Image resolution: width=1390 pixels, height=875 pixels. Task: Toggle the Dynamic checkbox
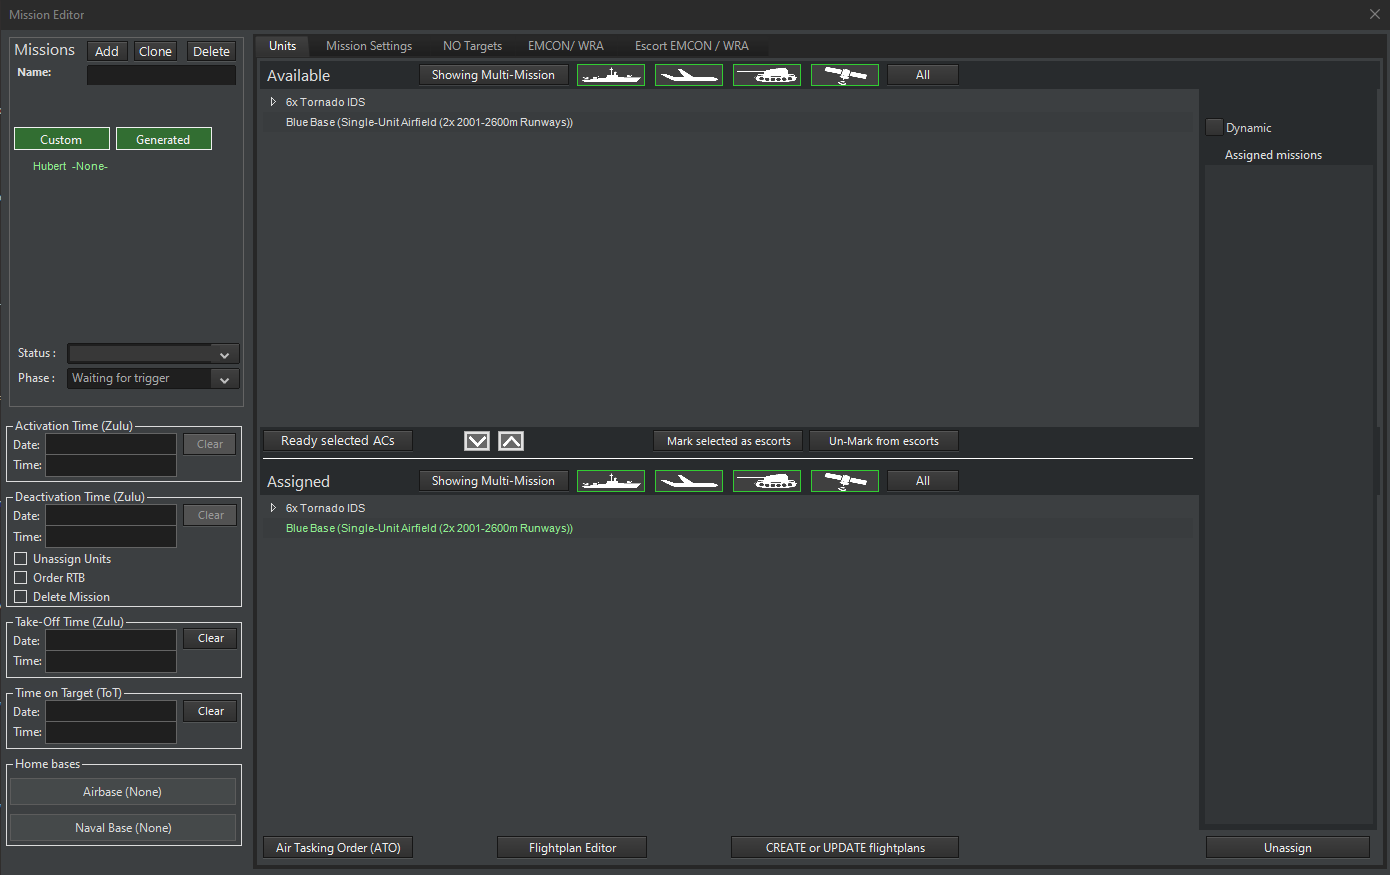click(1215, 127)
